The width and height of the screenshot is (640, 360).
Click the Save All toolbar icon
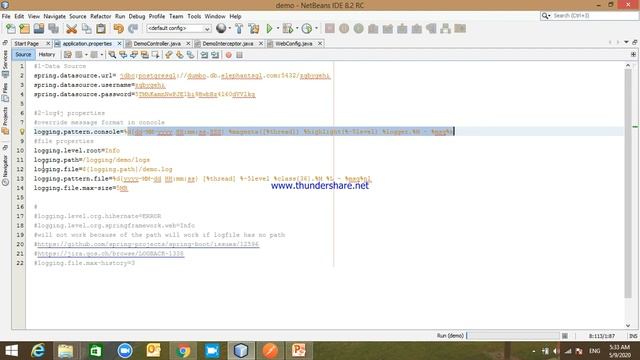coord(53,28)
